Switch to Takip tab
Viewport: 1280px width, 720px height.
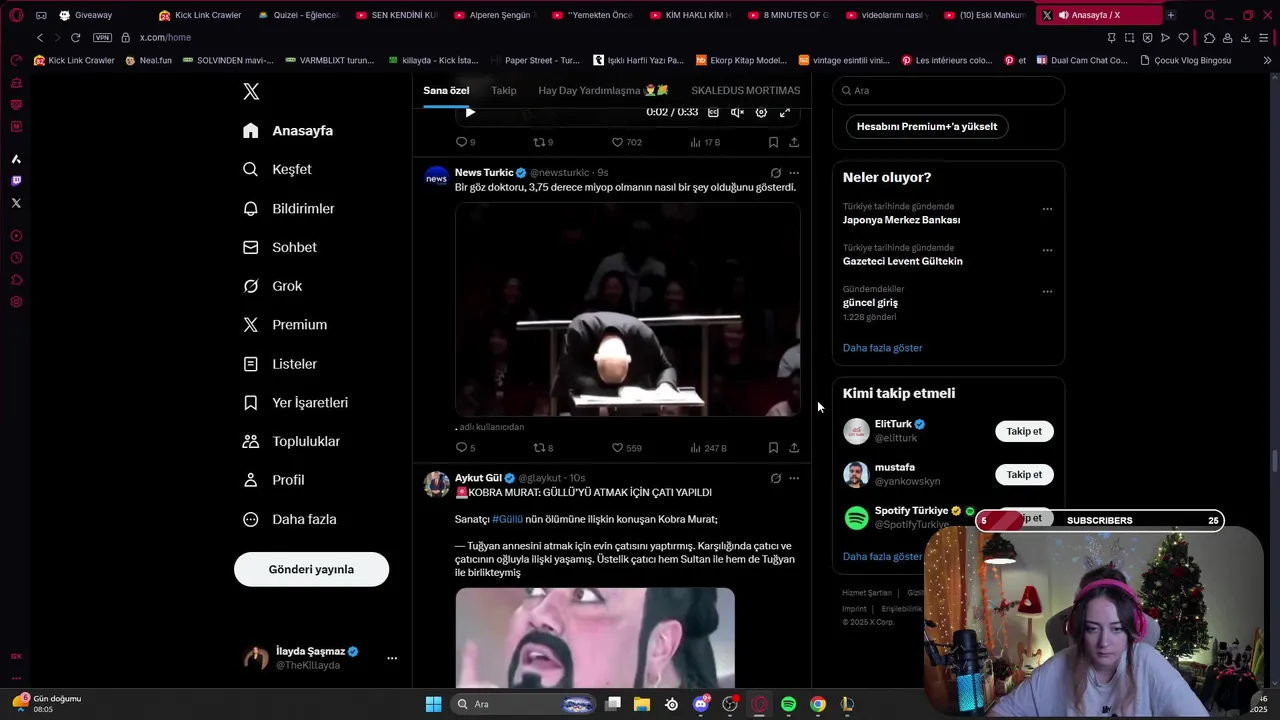click(x=504, y=90)
